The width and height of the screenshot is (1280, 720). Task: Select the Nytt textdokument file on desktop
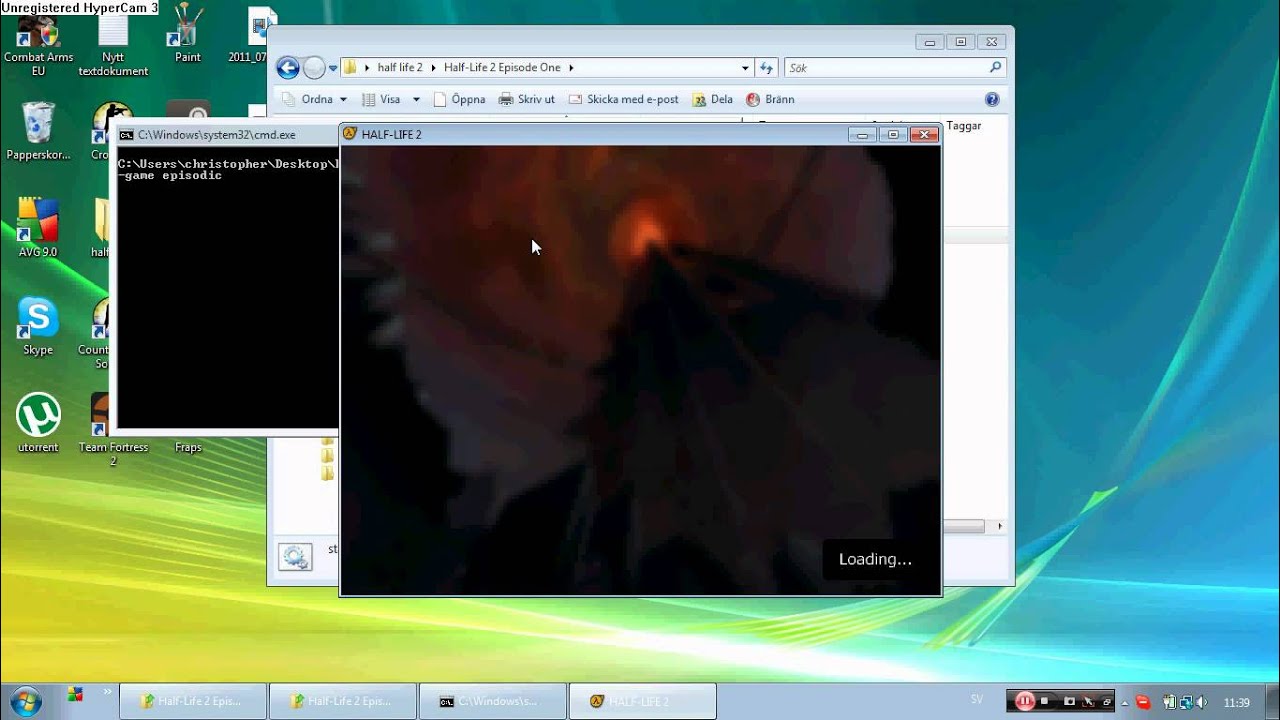pyautogui.click(x=113, y=45)
